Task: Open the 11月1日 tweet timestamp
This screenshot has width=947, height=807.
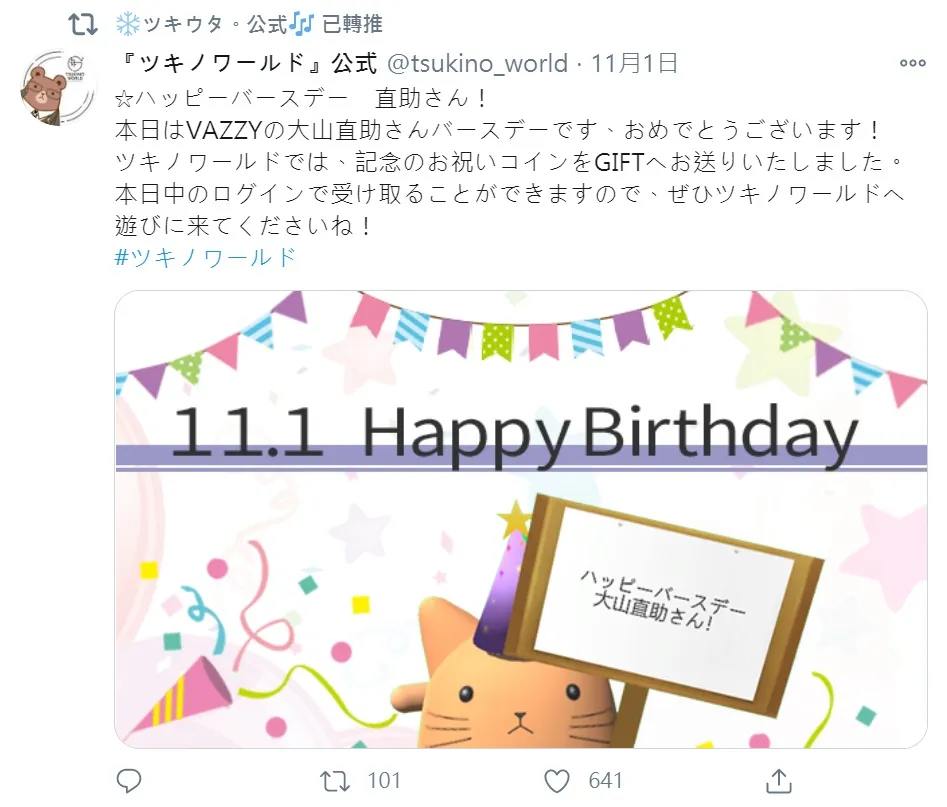Action: pyautogui.click(x=634, y=63)
